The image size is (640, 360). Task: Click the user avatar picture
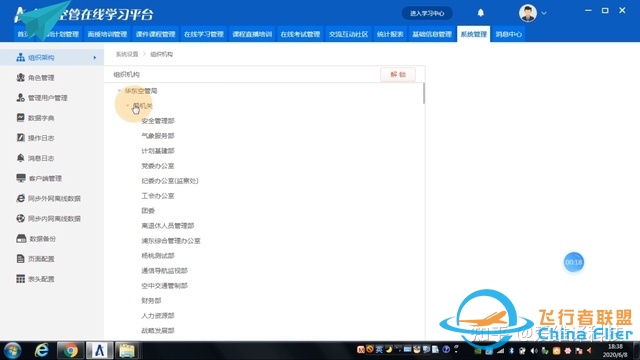[x=528, y=13]
